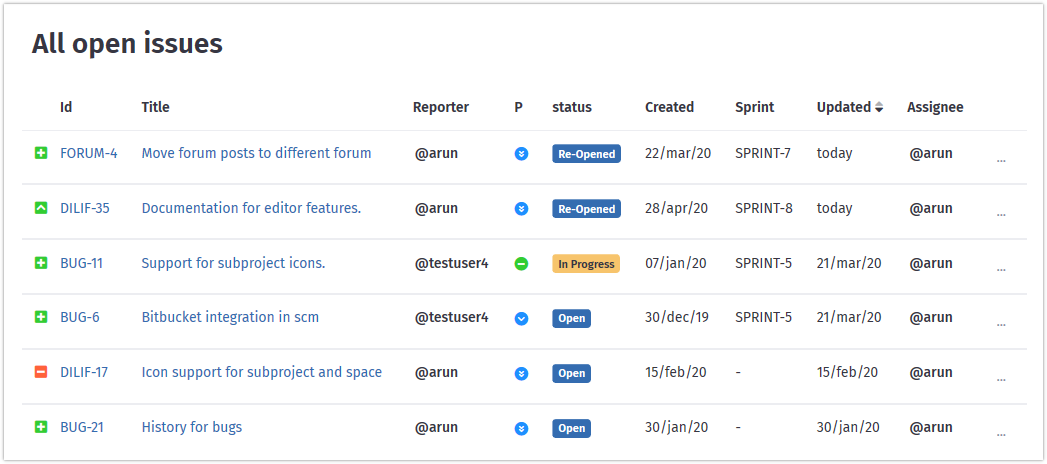Click reporter @testuser4 in the BUG-11 row
The width and height of the screenshot is (1047, 464).
[451, 263]
